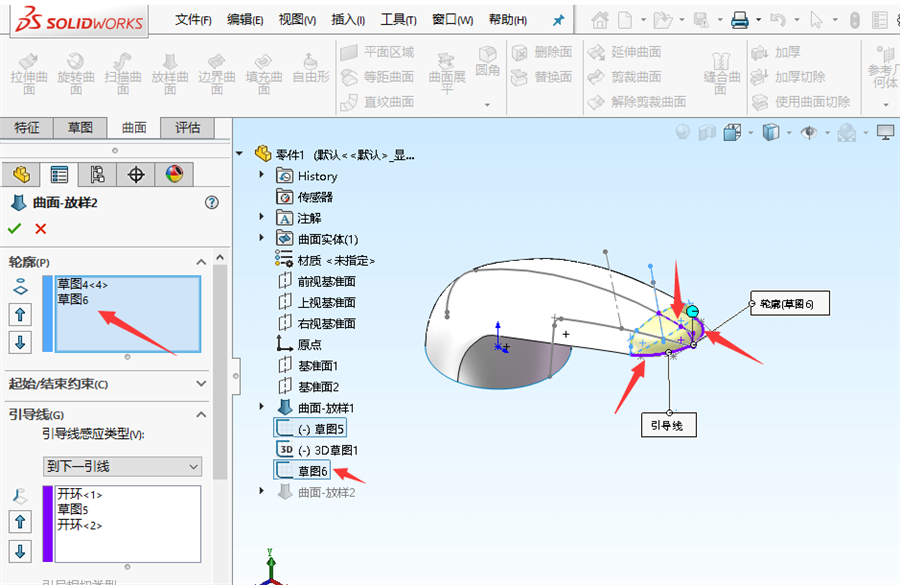This screenshot has width=900, height=585.
Task: Cancel 曲面-放样2 with red X
Action: pyautogui.click(x=41, y=228)
